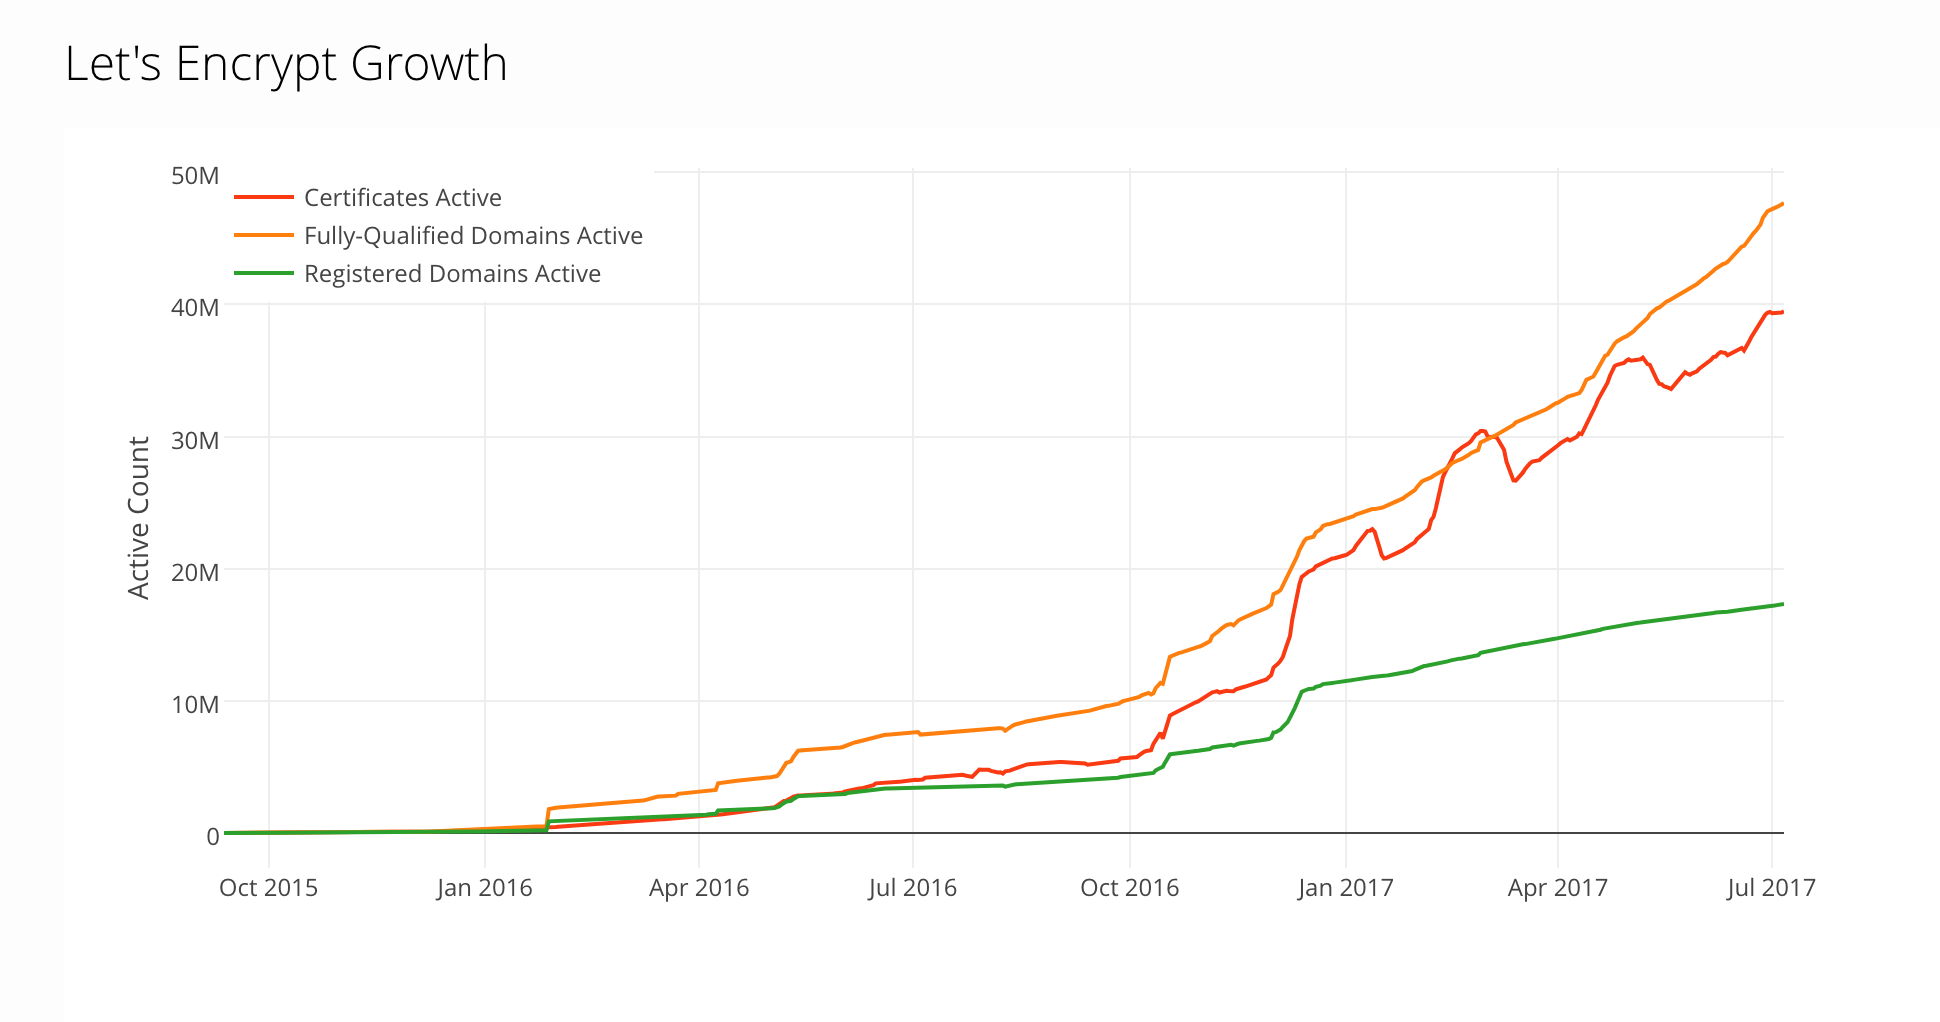Click the 'Oct 2015' x-axis label
Image resolution: width=1940 pixels, height=1022 pixels.
[x=268, y=887]
